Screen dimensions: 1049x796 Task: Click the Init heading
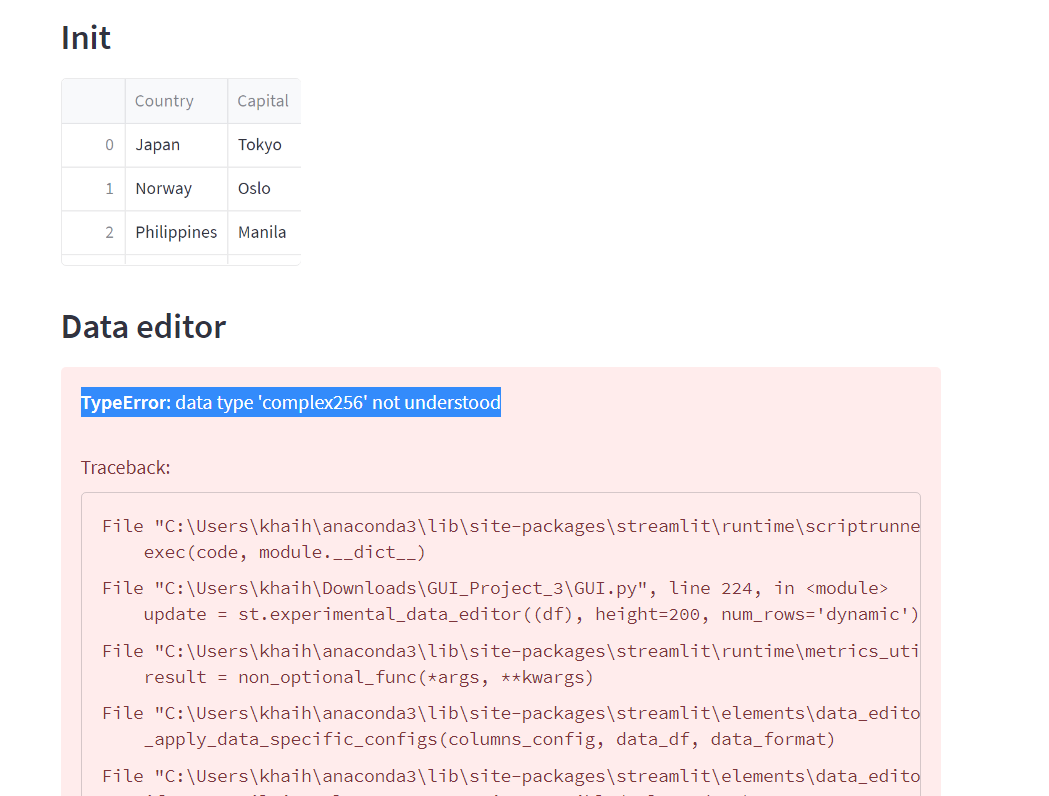click(x=86, y=38)
